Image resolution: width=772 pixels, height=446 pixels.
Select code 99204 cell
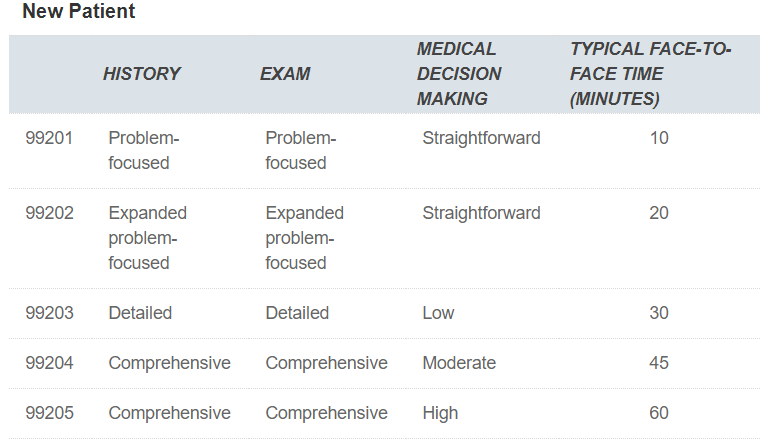click(x=49, y=363)
